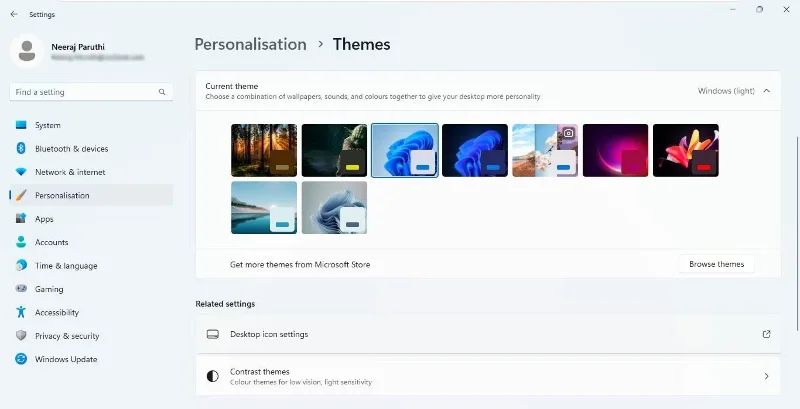This screenshot has height=409, width=800.
Task: Click the Neeraj Paruthi account name
Action: click(x=78, y=47)
